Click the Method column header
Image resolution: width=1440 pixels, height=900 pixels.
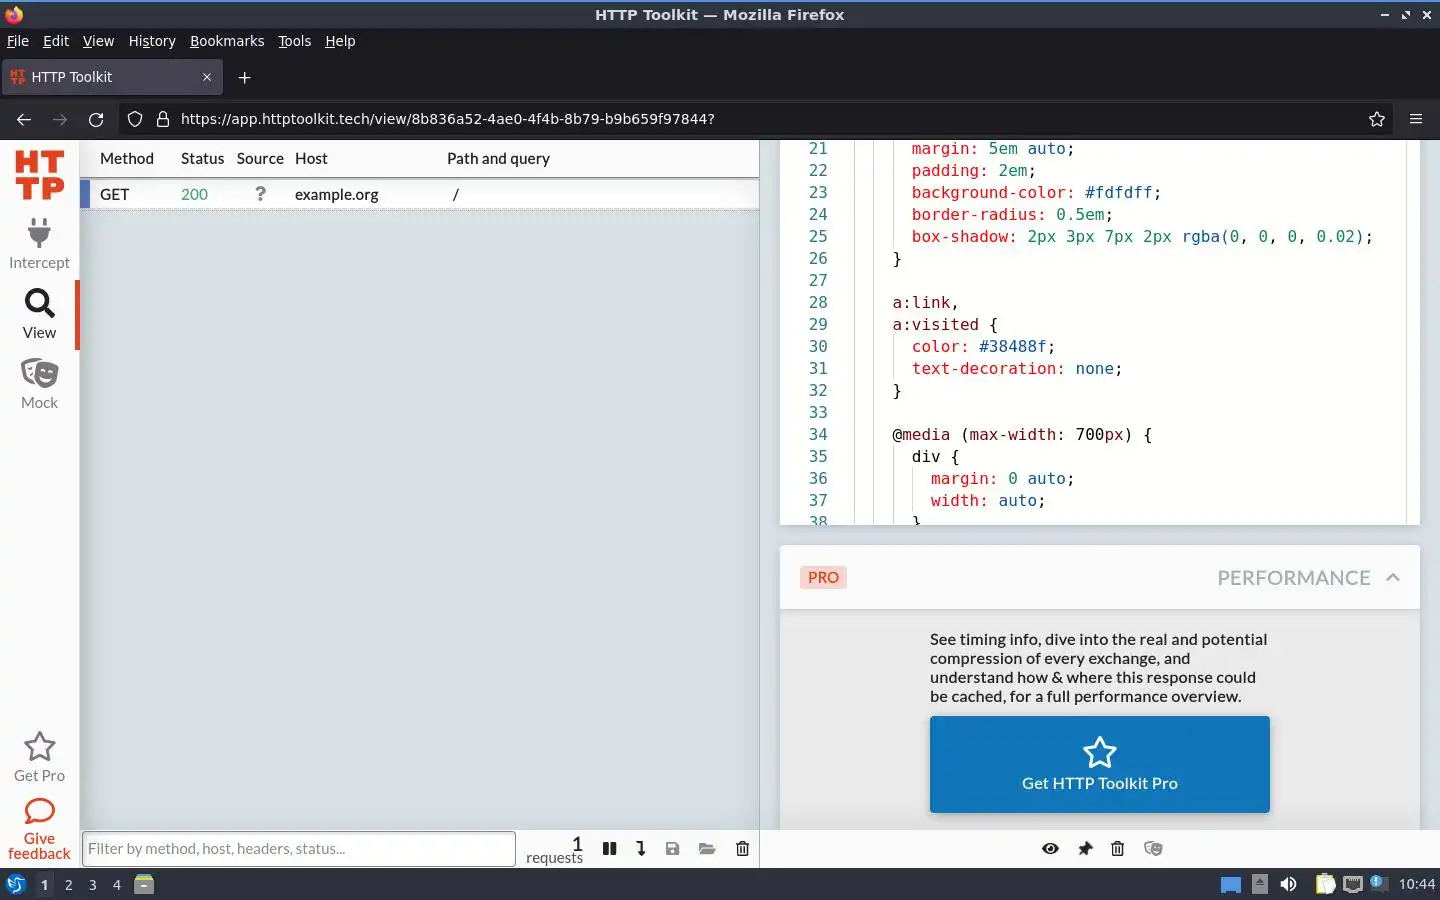click(x=127, y=158)
